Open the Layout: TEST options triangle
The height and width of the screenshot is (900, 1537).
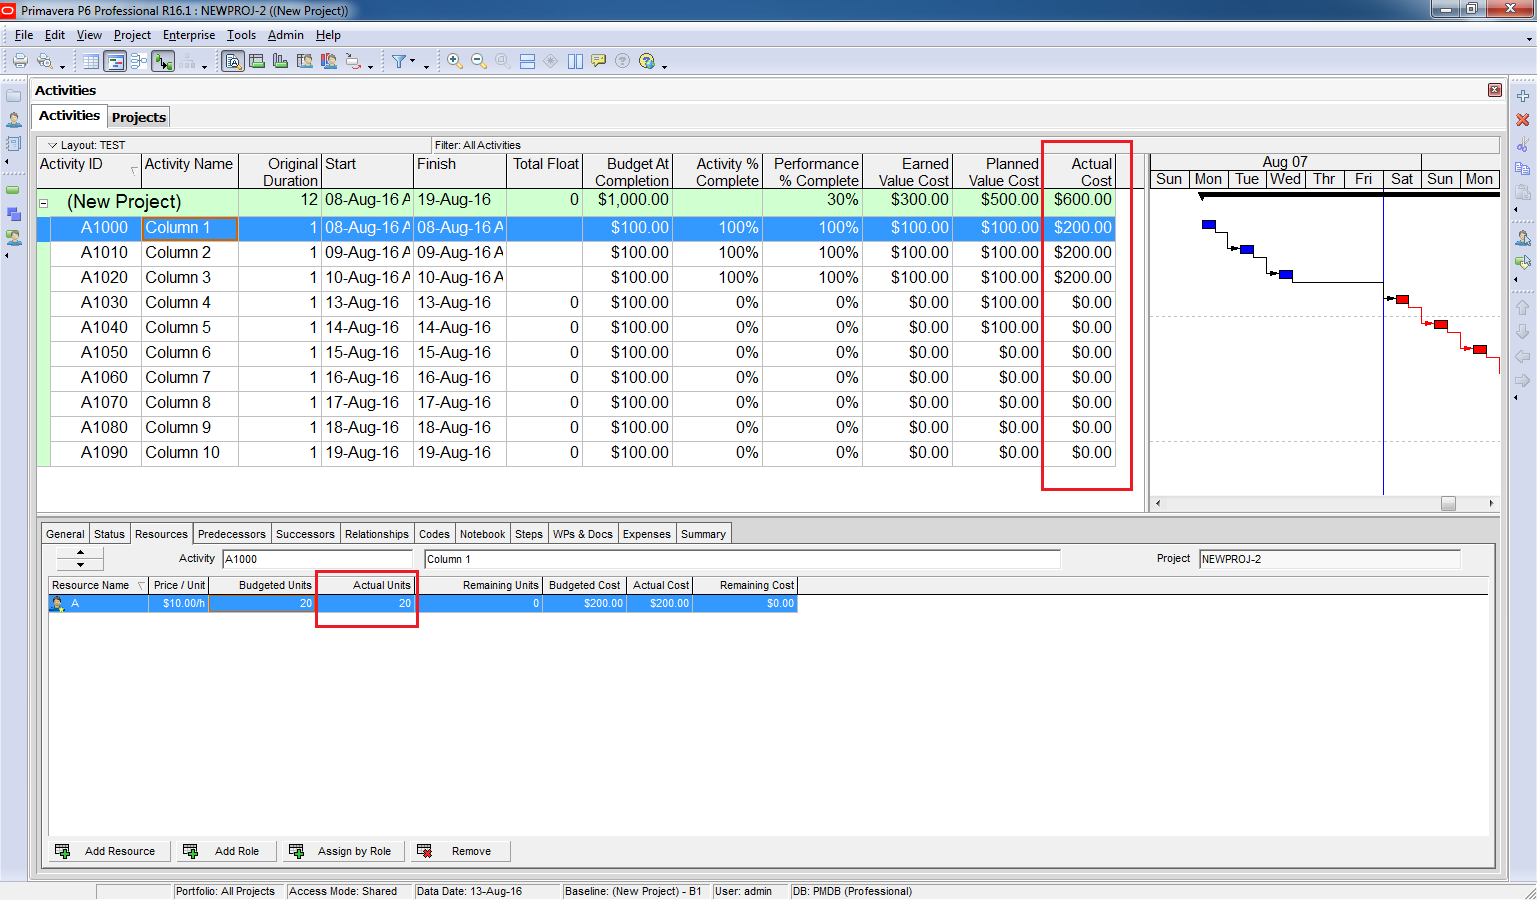52,145
